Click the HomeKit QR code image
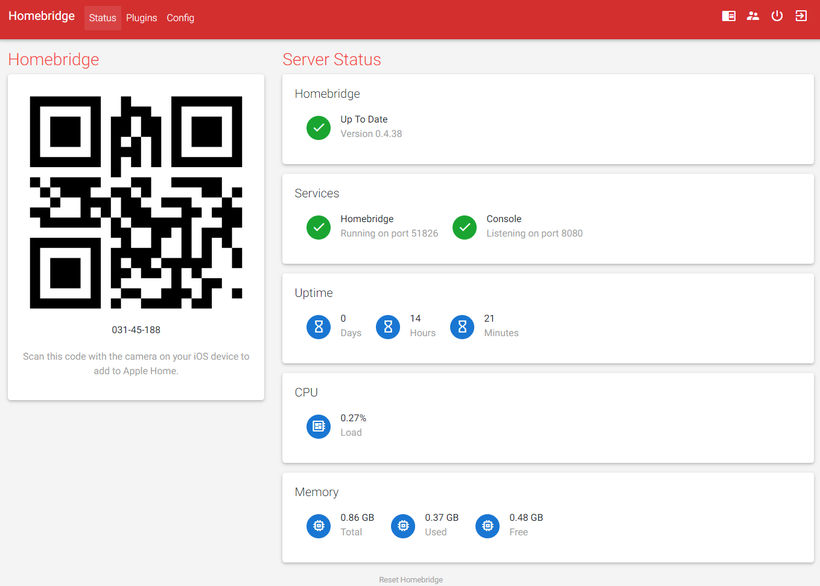820x586 pixels. coord(136,202)
